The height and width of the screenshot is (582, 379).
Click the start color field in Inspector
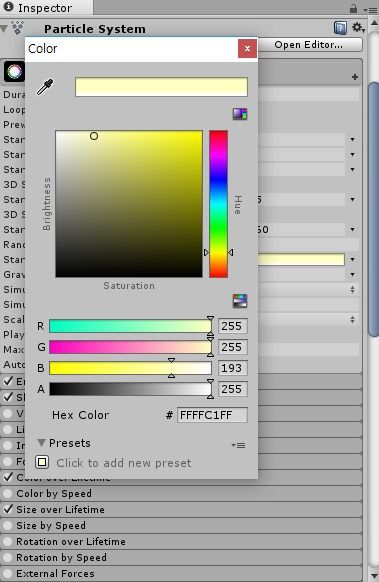pos(301,259)
